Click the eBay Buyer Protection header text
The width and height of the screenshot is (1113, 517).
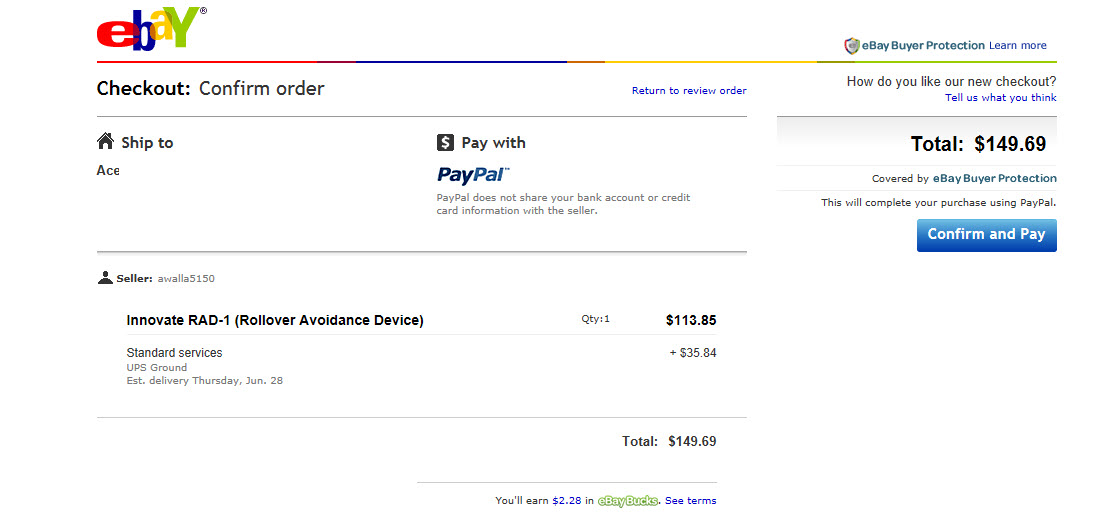click(923, 46)
